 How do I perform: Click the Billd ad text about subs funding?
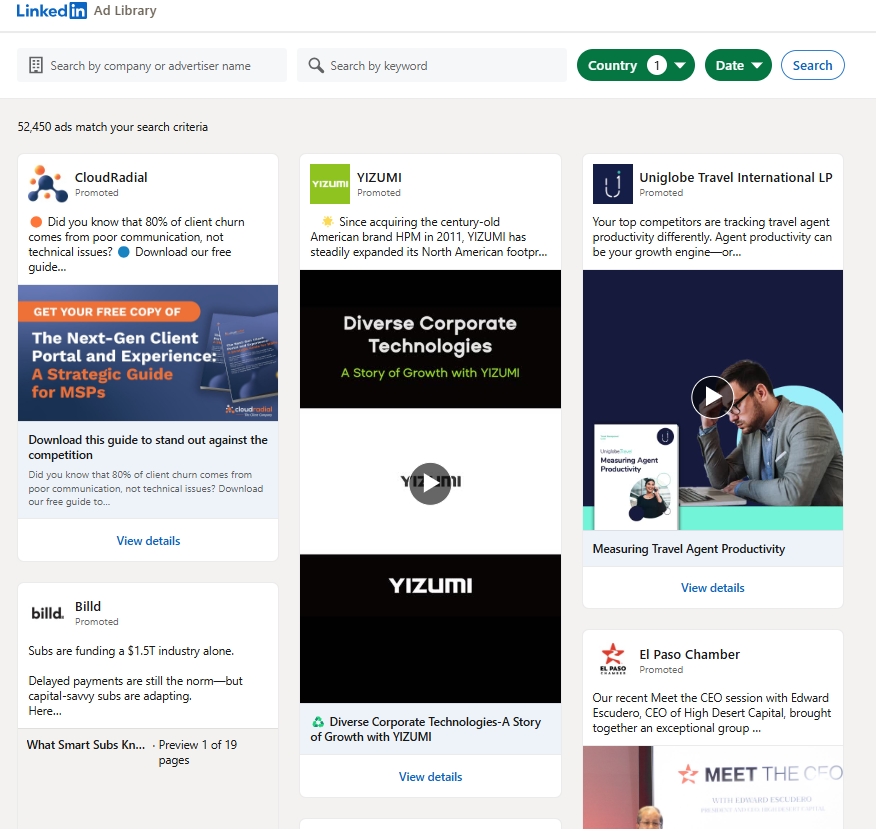pos(136,681)
